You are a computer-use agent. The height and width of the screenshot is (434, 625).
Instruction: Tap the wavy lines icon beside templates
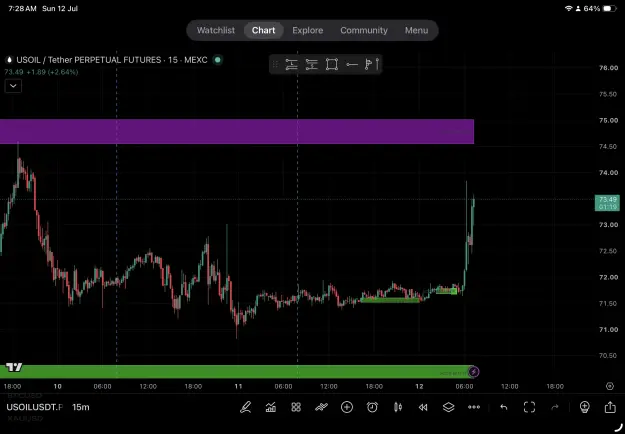[321, 407]
